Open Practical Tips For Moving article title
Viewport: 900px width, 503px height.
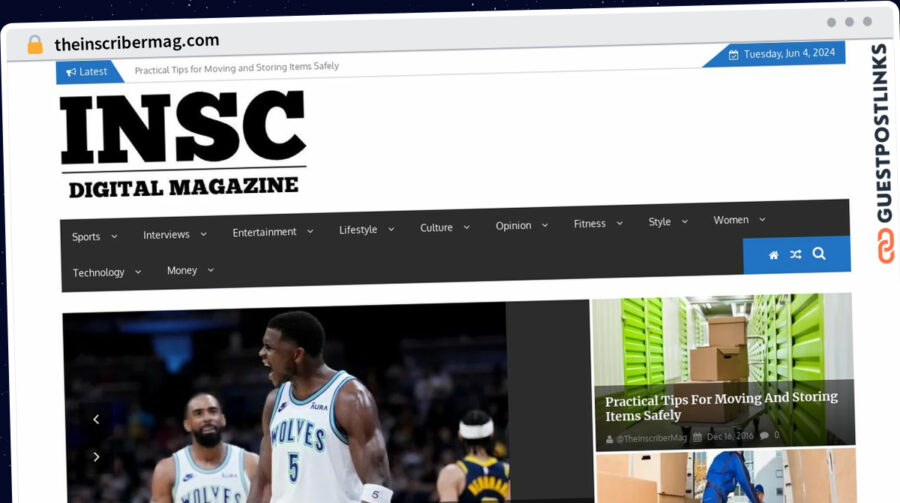click(721, 406)
